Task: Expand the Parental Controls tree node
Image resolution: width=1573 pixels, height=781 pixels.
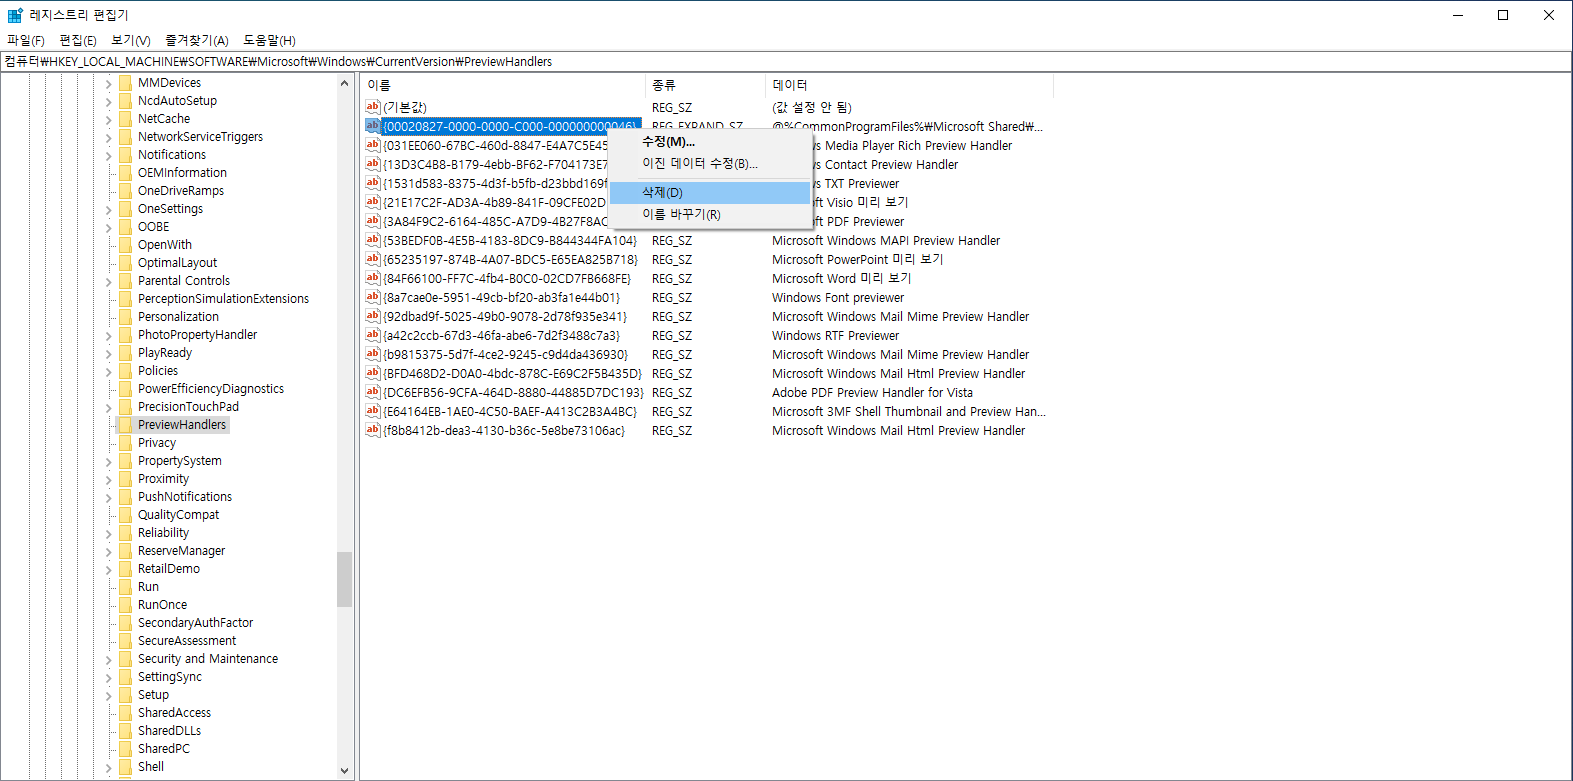Action: point(109,281)
